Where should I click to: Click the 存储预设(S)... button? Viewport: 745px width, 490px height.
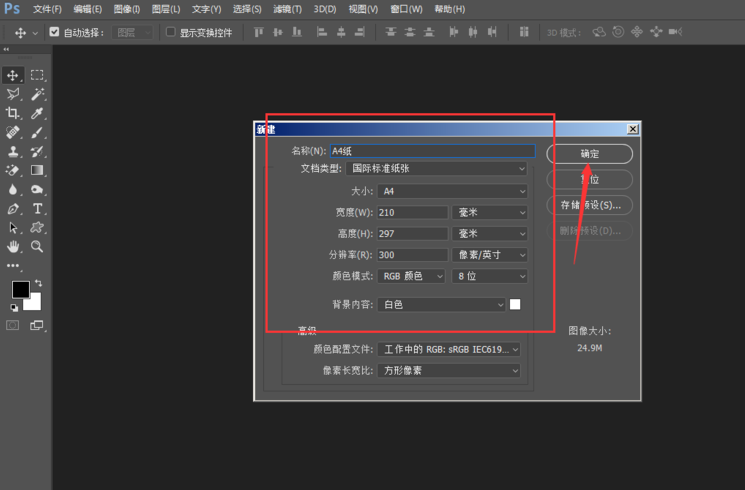[x=590, y=205]
